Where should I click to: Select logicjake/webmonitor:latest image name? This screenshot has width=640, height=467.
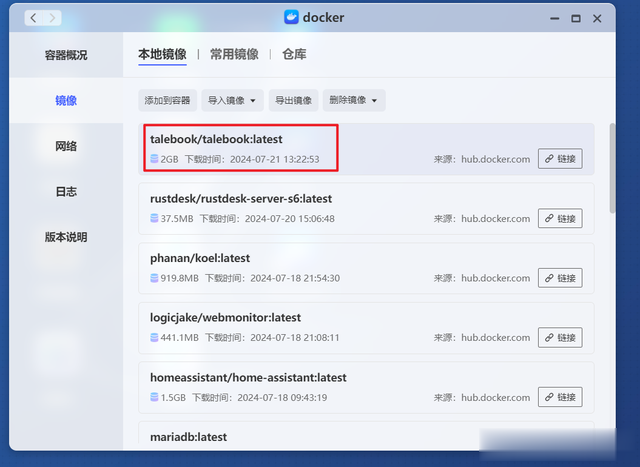click(x=225, y=318)
